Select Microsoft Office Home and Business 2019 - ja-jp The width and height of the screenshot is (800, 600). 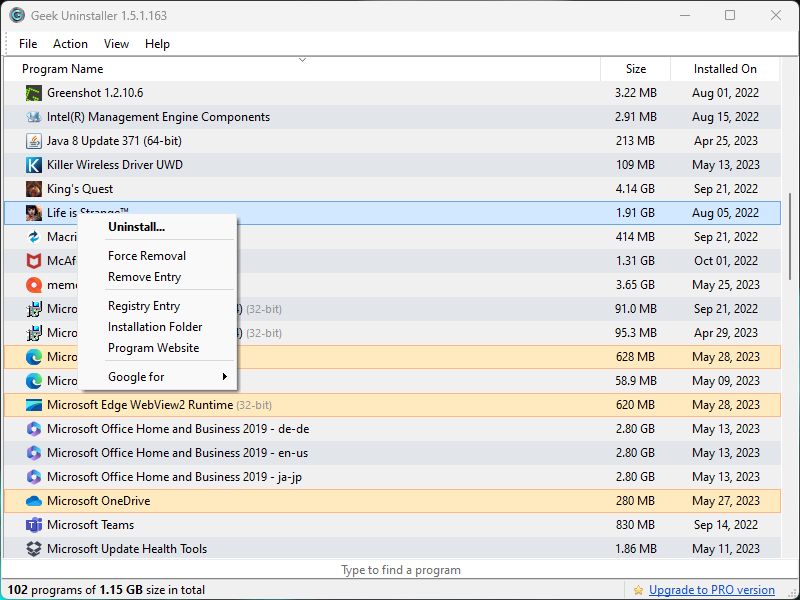click(174, 477)
